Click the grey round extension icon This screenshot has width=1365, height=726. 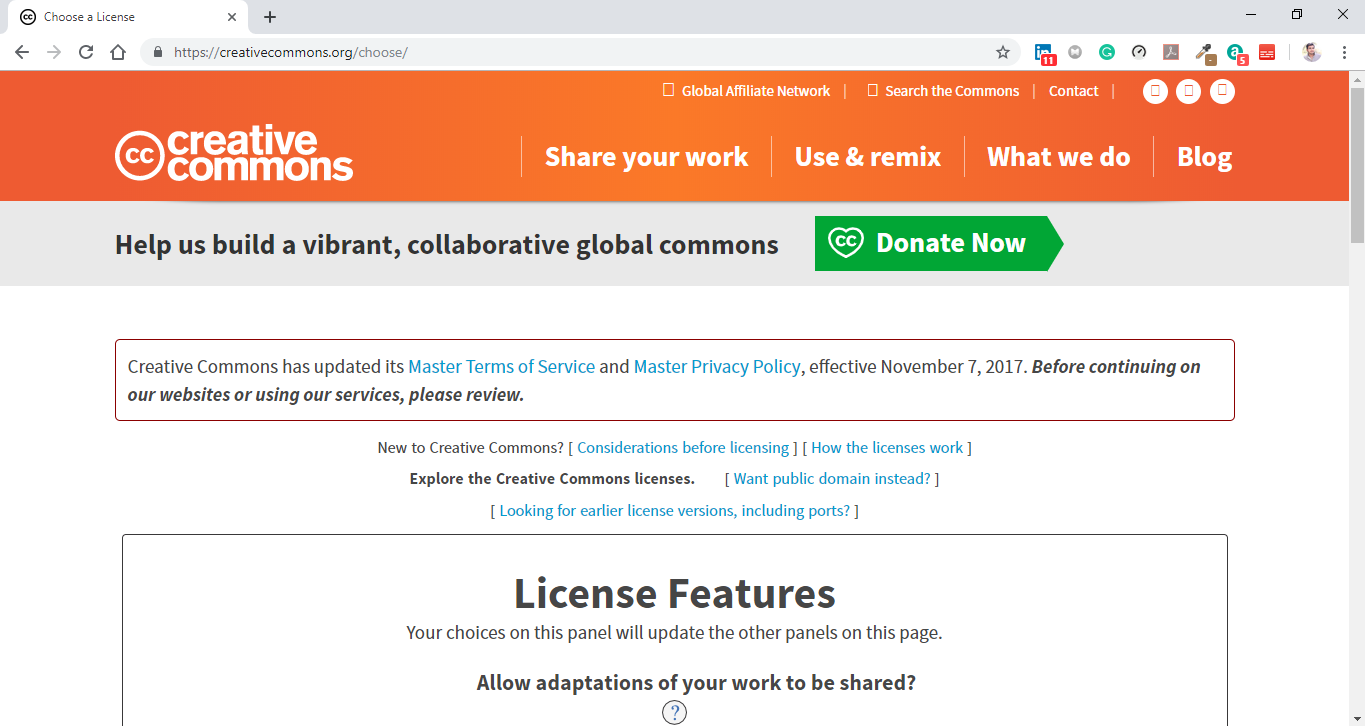(1075, 52)
